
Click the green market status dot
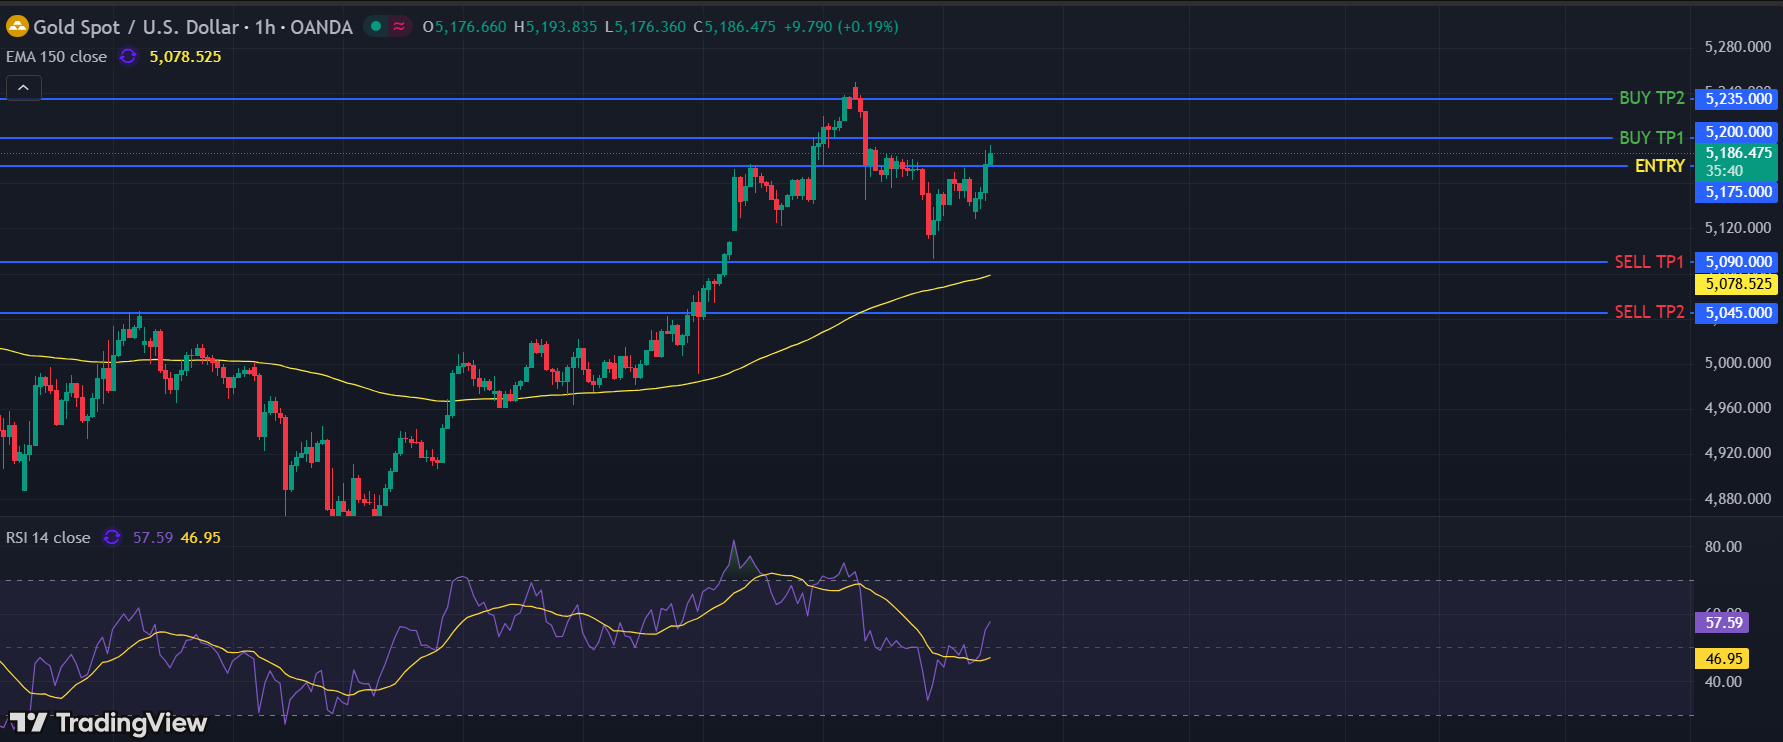(x=376, y=27)
